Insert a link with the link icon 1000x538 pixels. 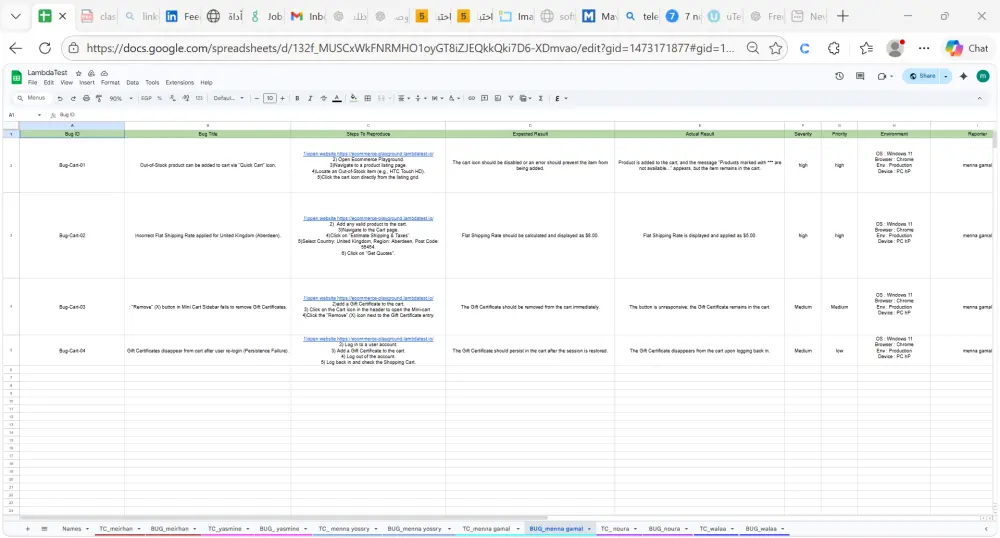point(471,99)
